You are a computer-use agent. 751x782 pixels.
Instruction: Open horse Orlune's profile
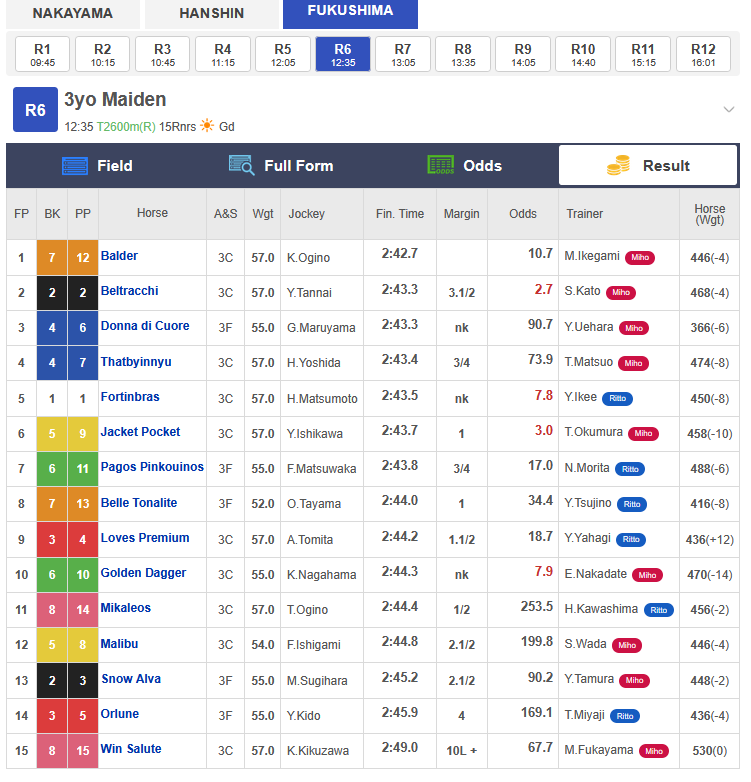[x=120, y=714]
